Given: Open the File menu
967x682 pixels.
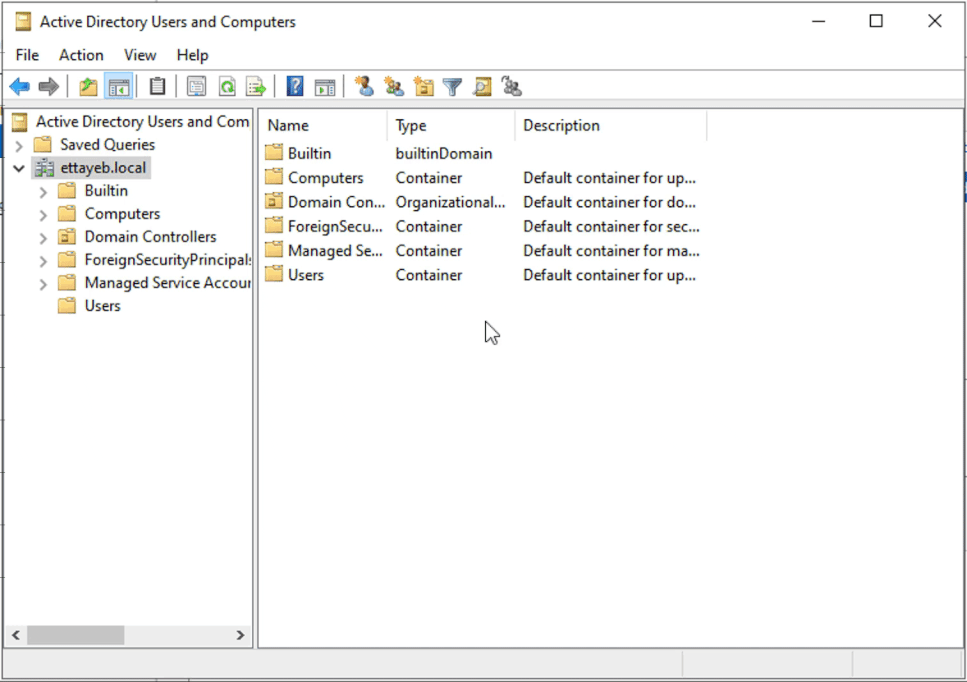Looking at the screenshot, I should pos(27,55).
